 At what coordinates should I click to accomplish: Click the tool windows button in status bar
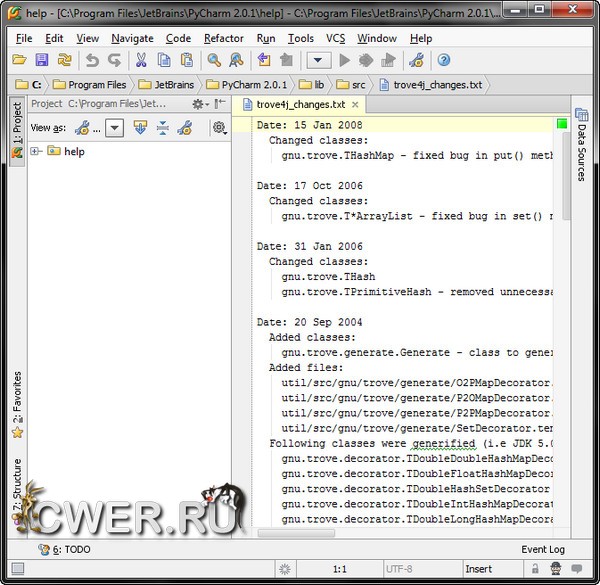[x=17, y=569]
